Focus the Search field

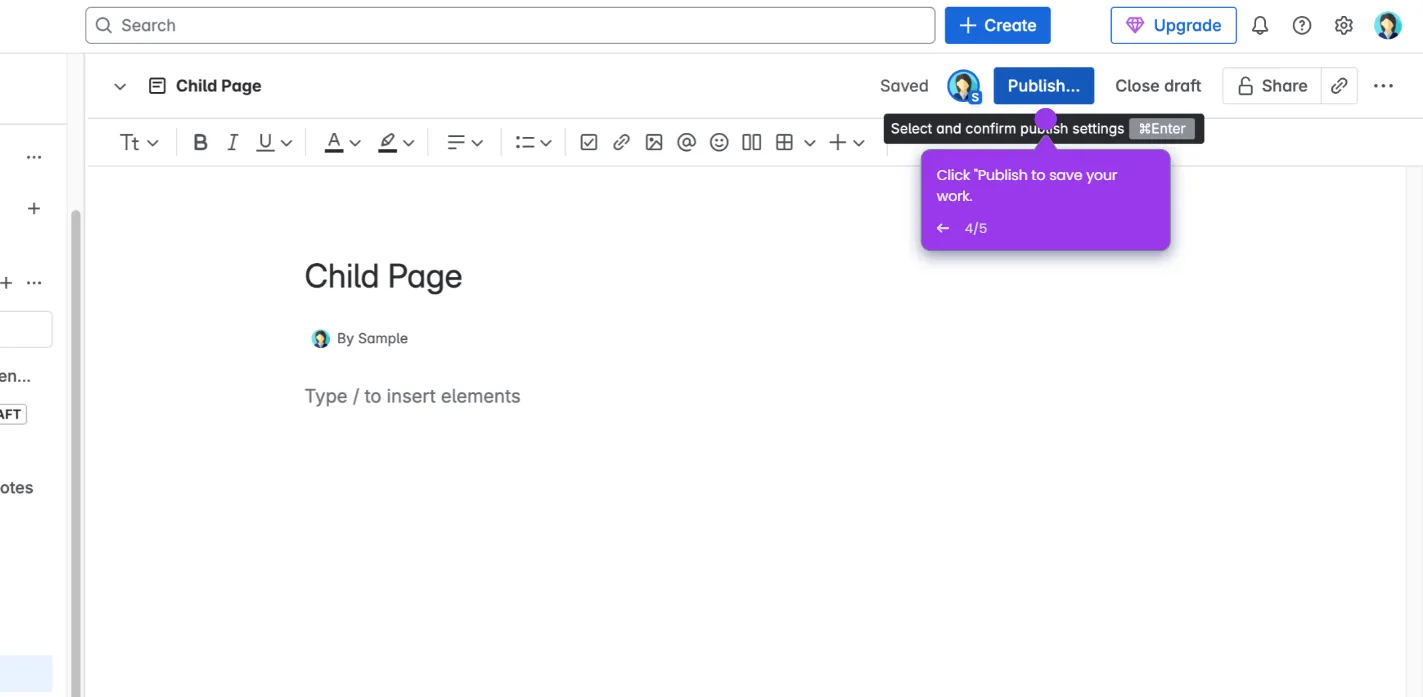coord(510,25)
